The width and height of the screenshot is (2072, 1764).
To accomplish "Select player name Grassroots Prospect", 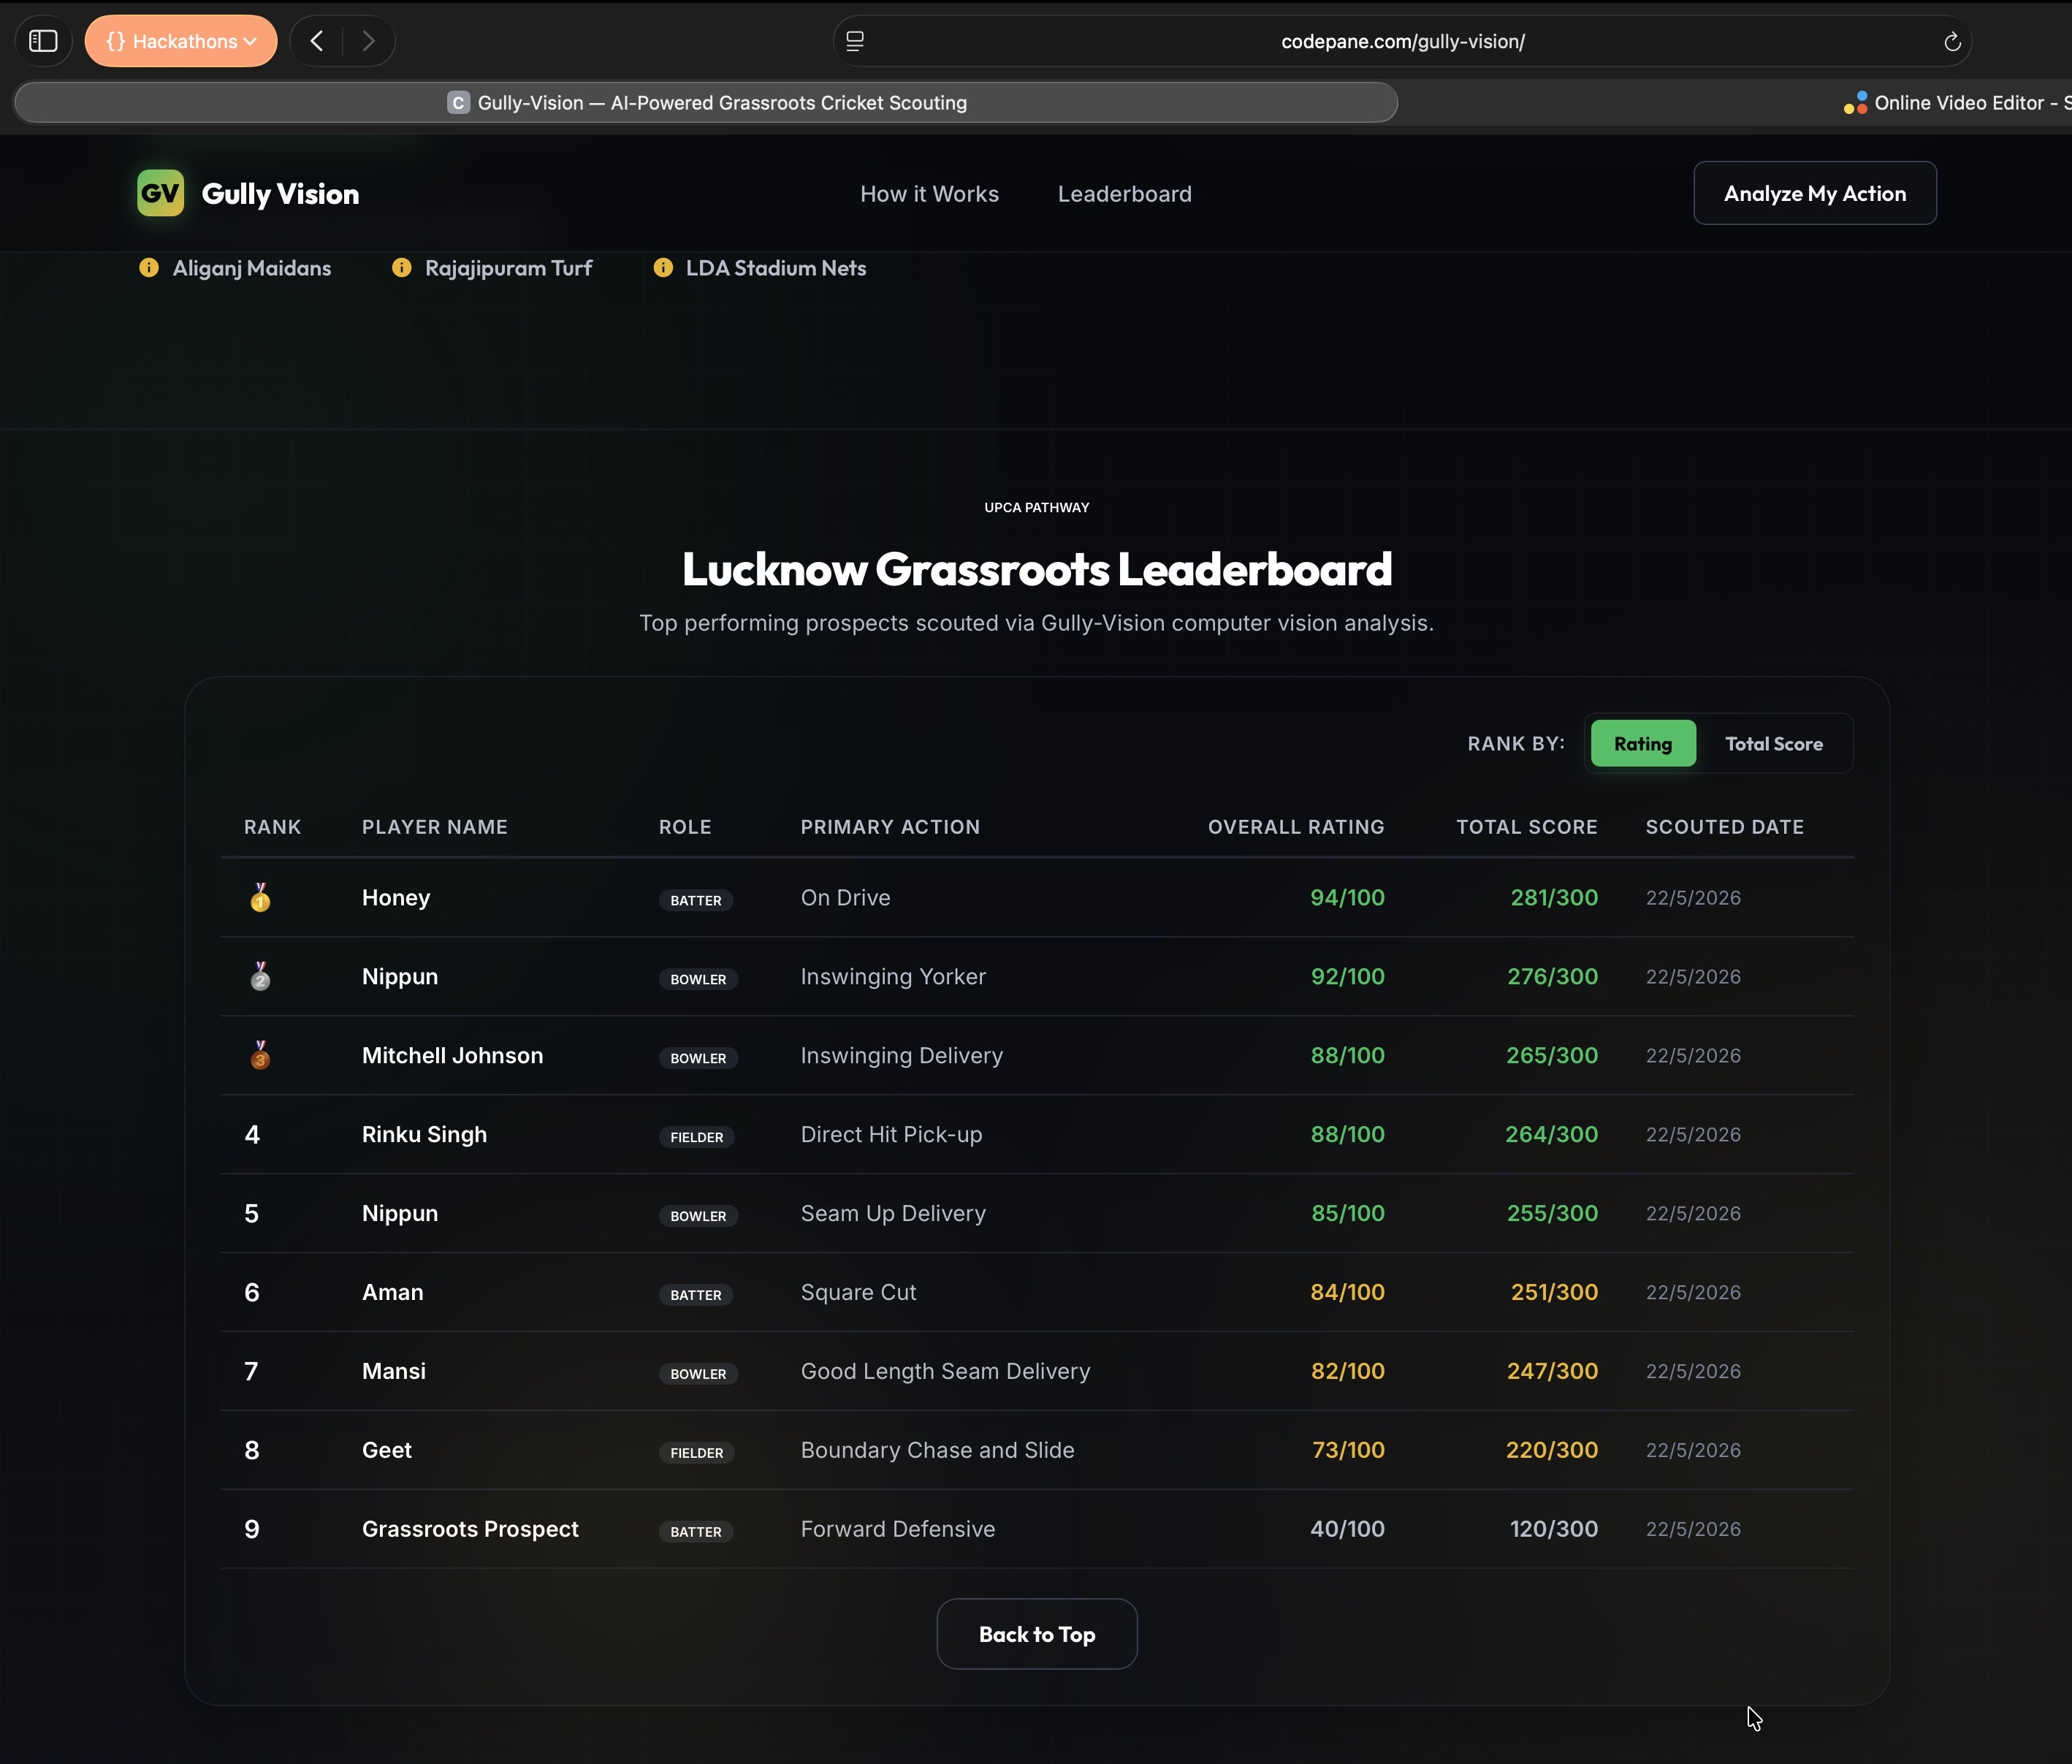I will click(470, 1529).
